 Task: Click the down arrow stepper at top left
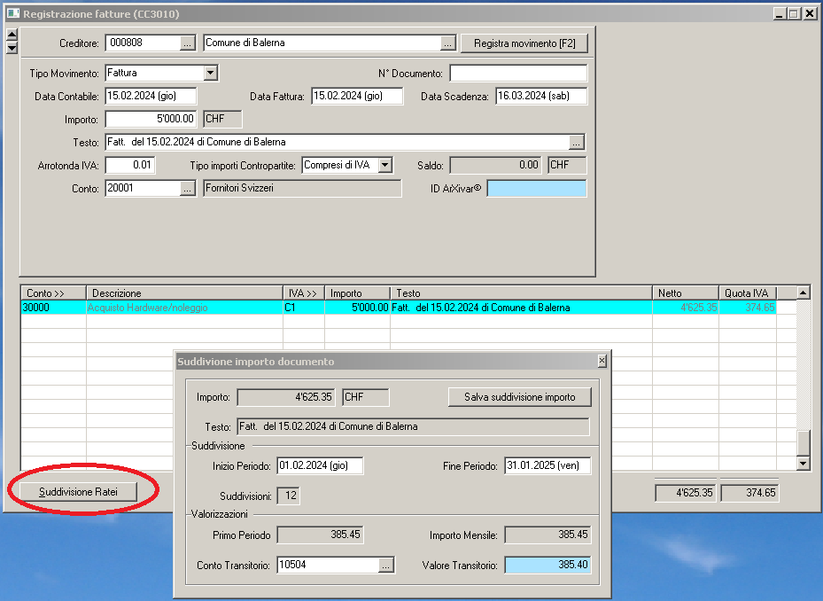point(12,48)
